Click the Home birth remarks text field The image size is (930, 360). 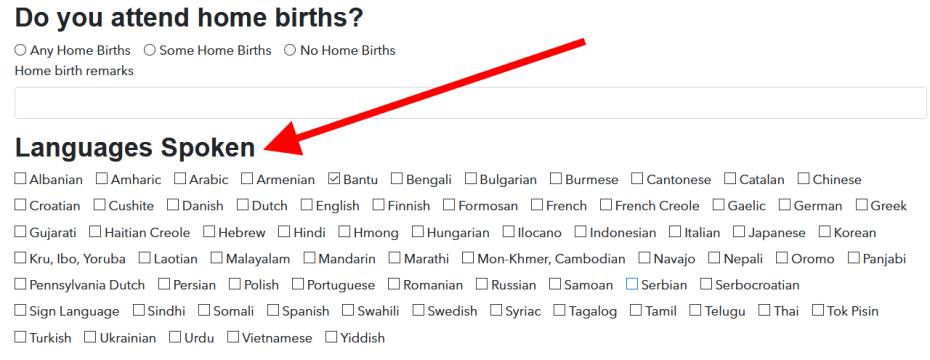point(470,103)
